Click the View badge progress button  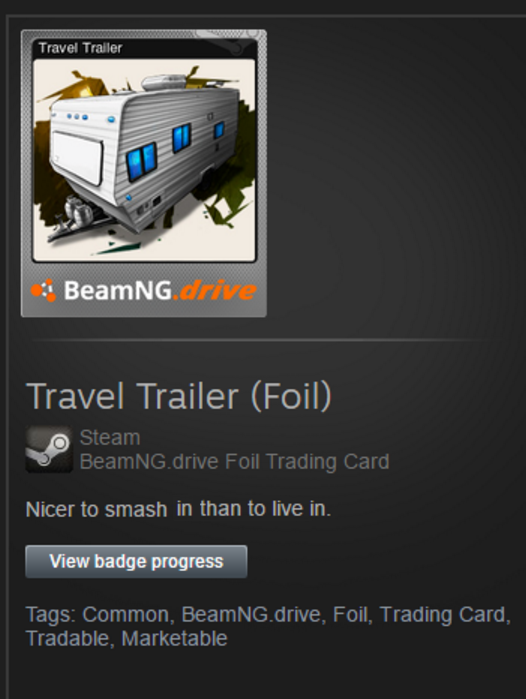click(x=136, y=561)
